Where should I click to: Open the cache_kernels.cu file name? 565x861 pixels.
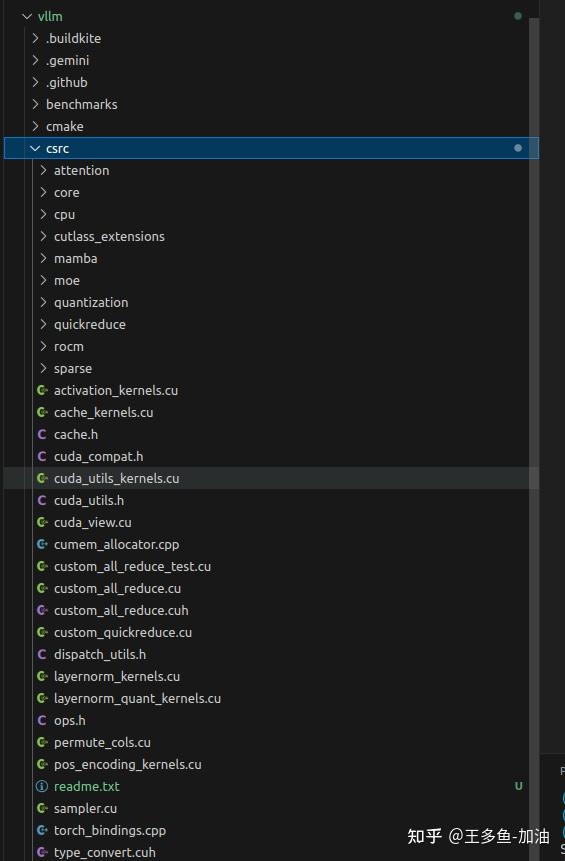(103, 412)
